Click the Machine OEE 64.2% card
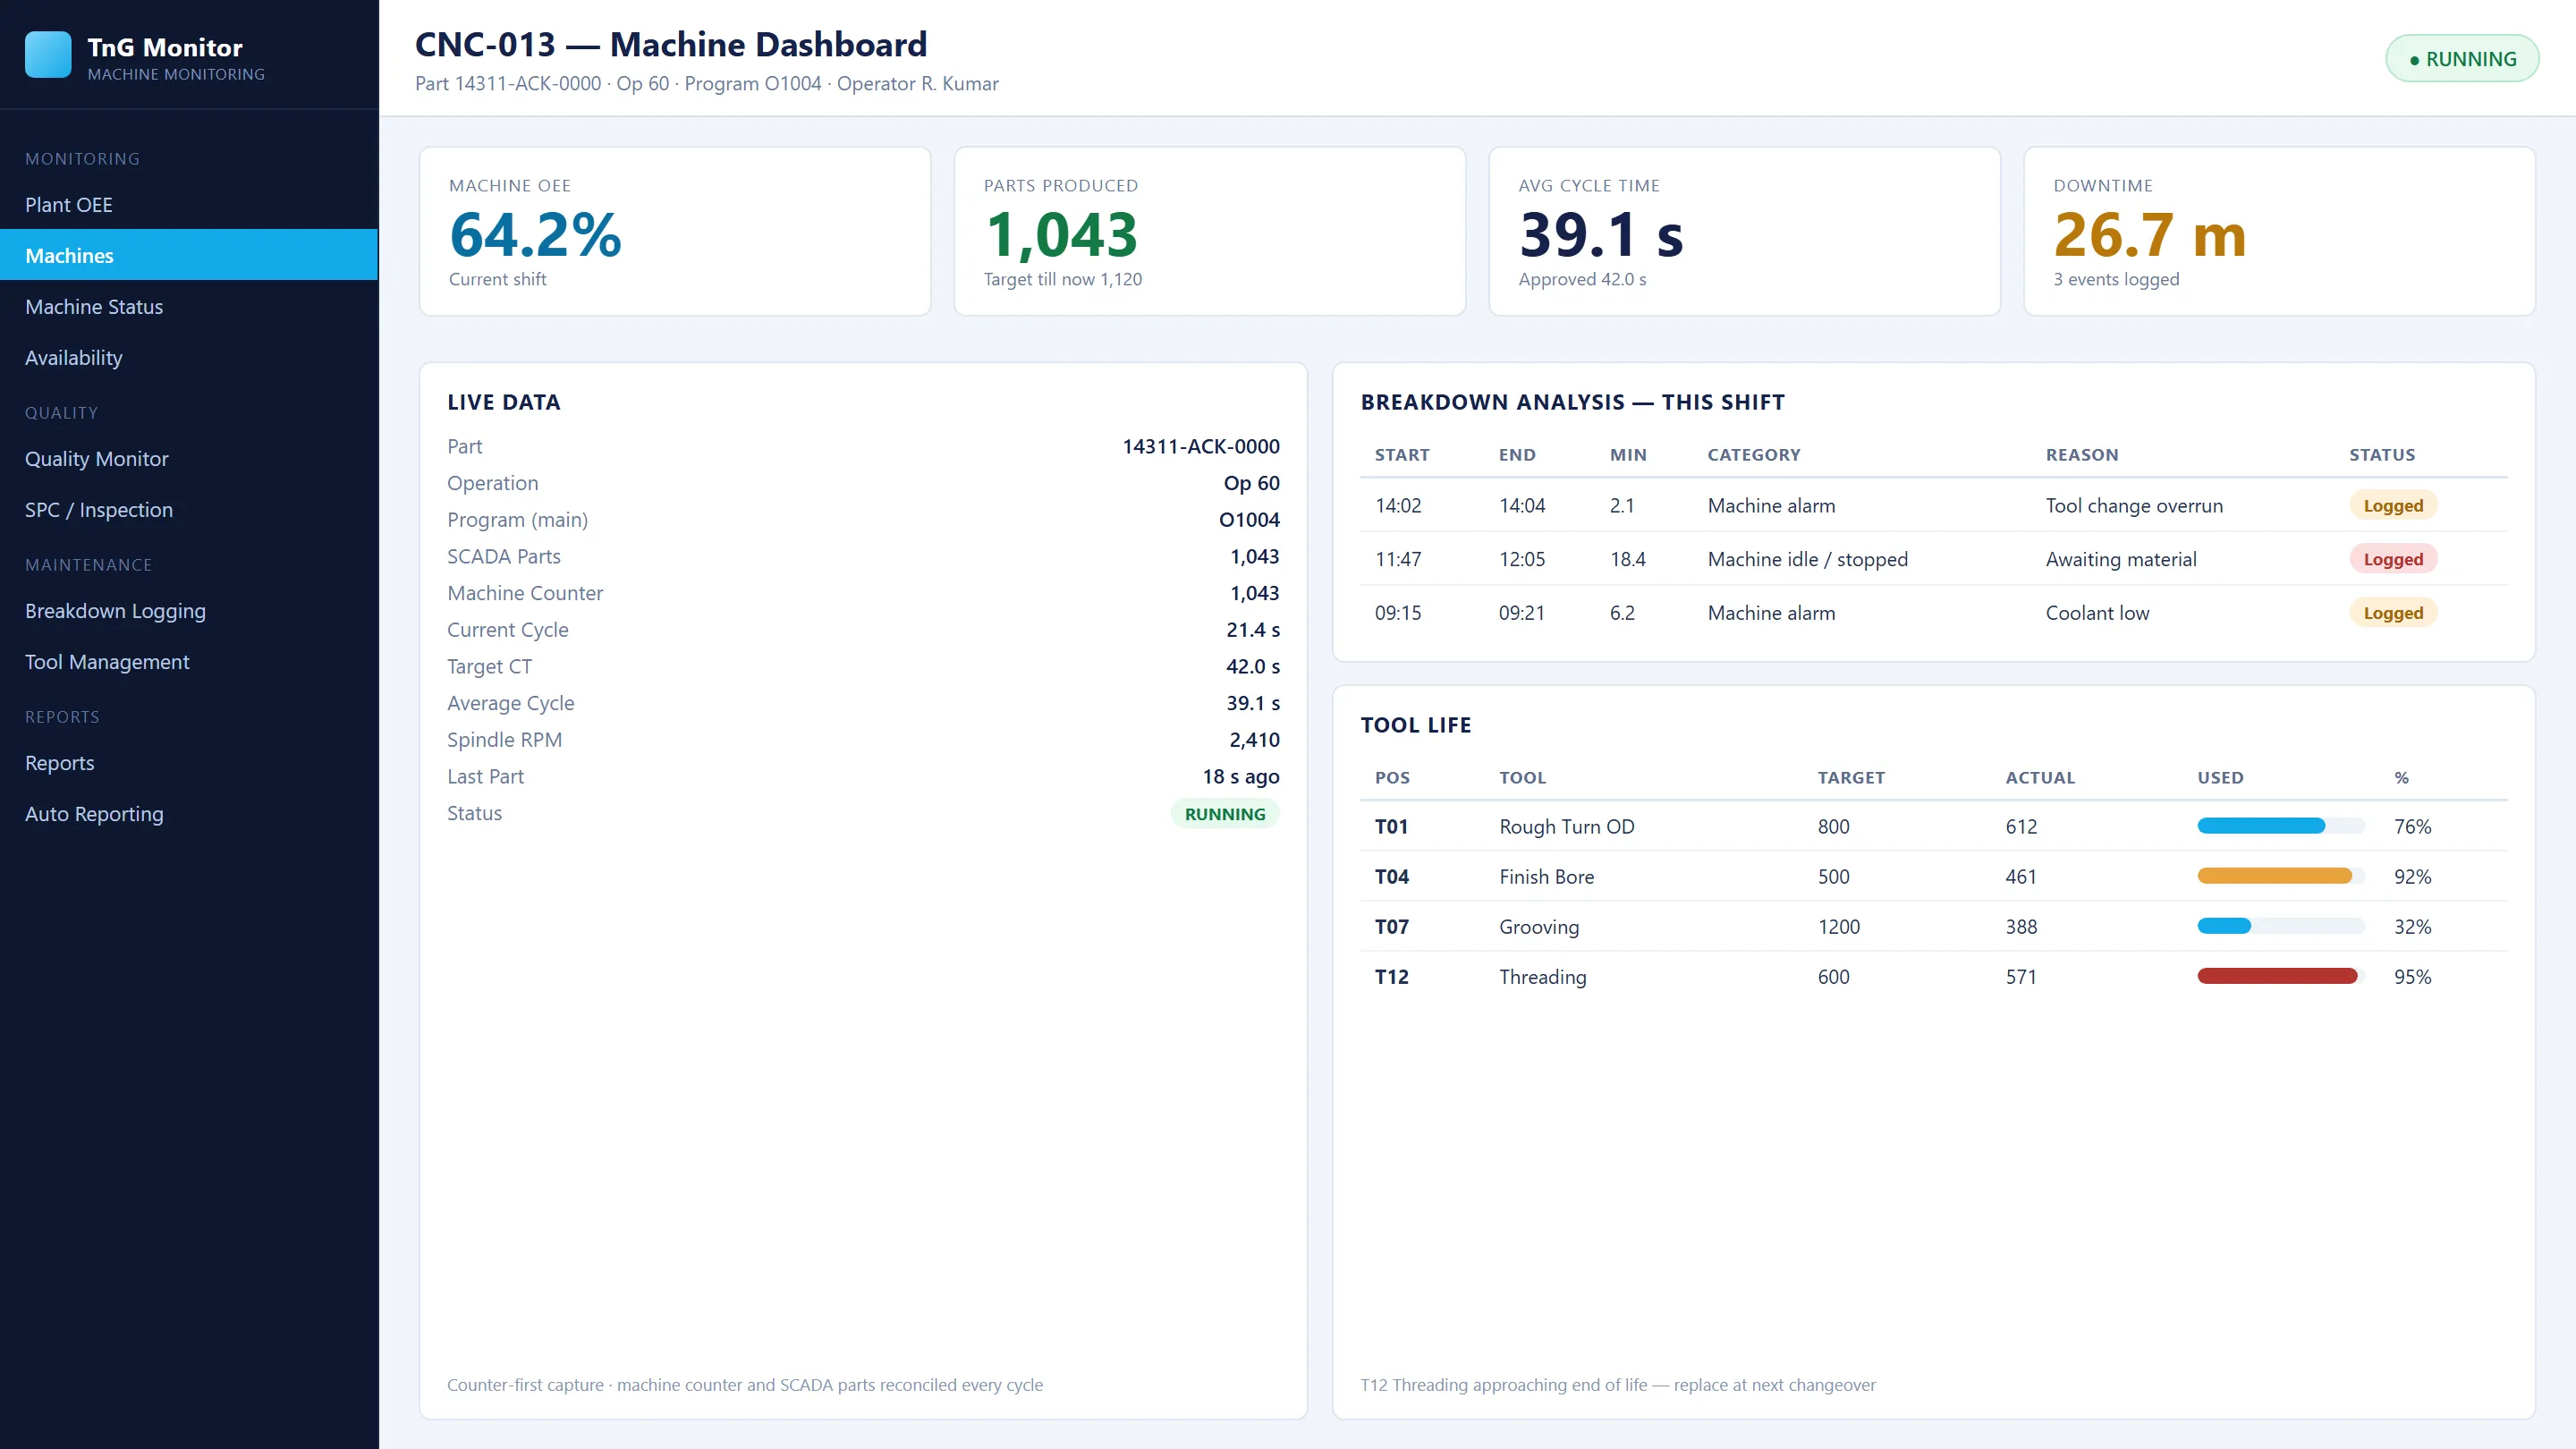2576x1449 pixels. (675, 232)
